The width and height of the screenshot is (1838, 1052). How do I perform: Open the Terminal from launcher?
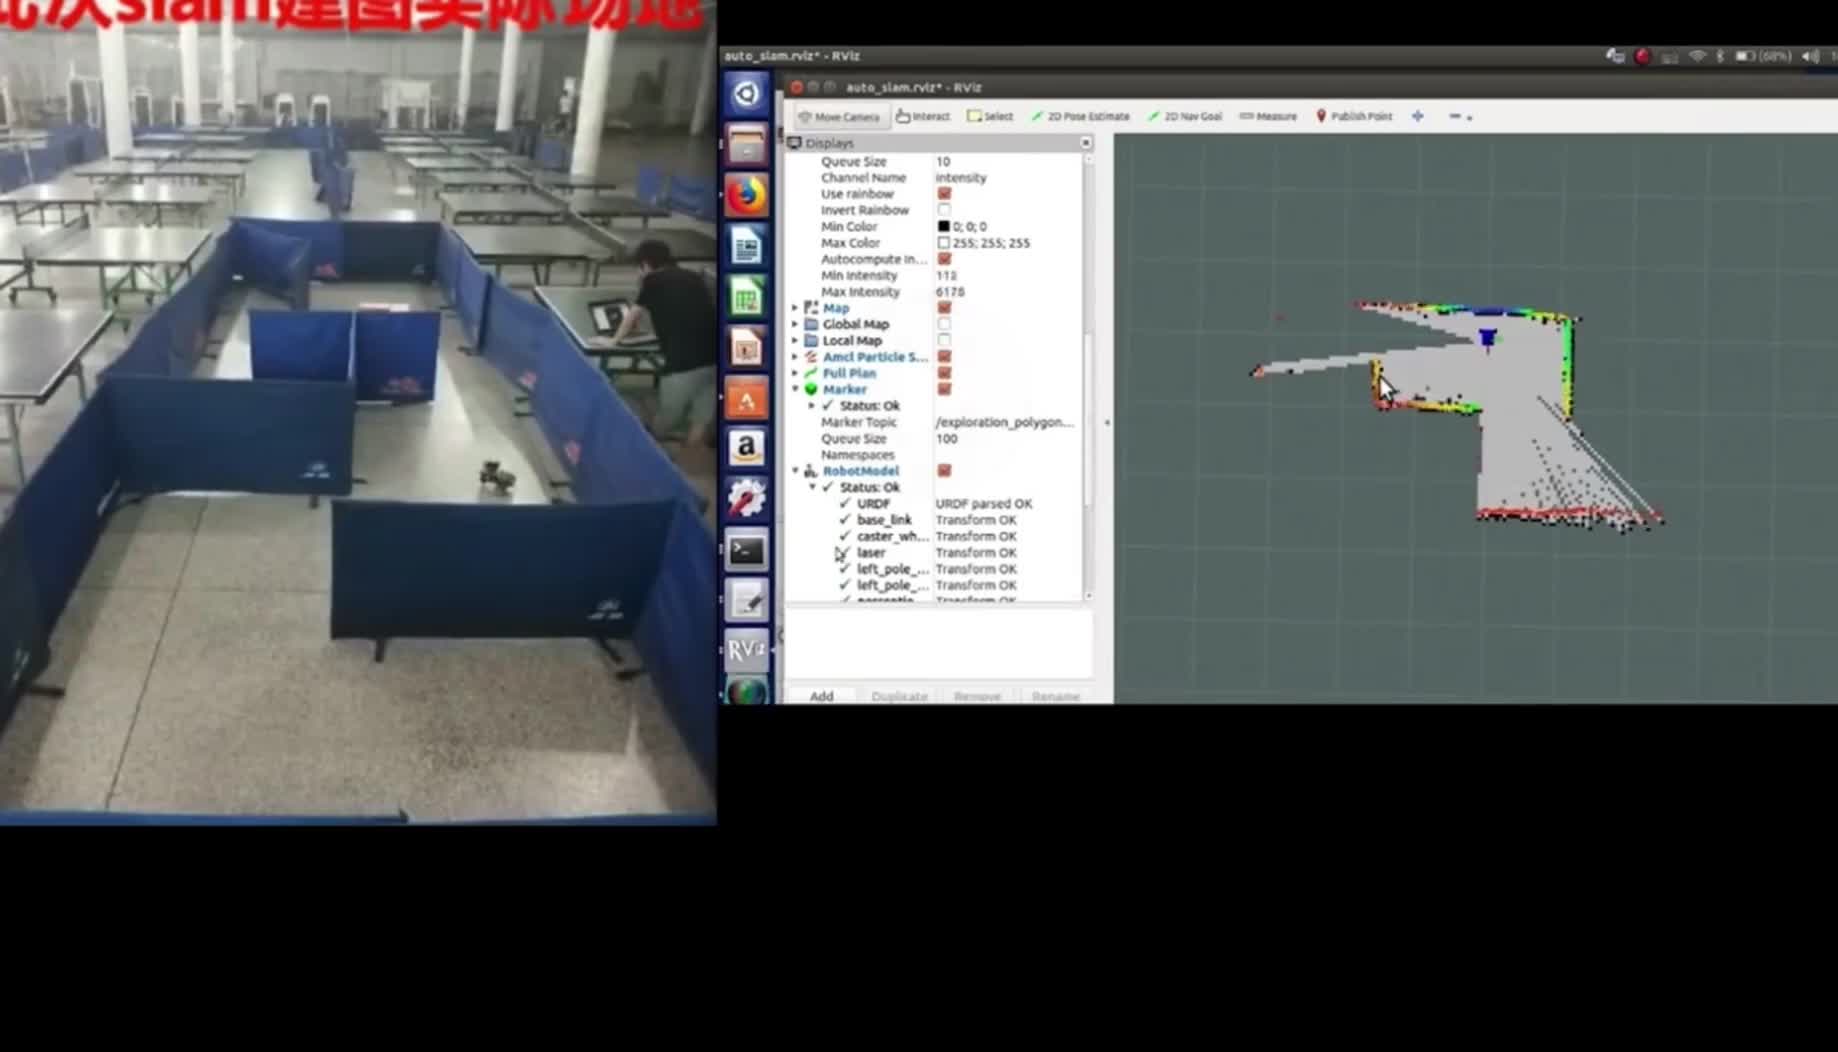point(746,550)
